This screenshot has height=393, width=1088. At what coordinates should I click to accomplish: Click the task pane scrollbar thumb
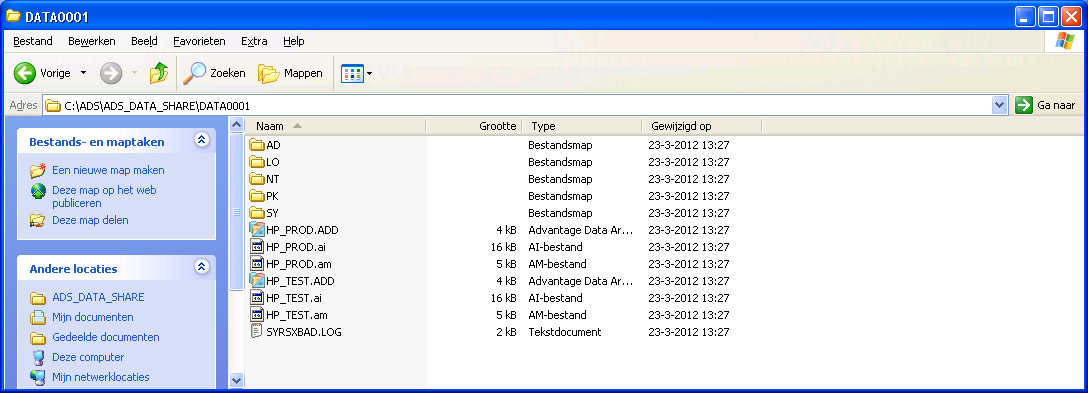point(236,211)
